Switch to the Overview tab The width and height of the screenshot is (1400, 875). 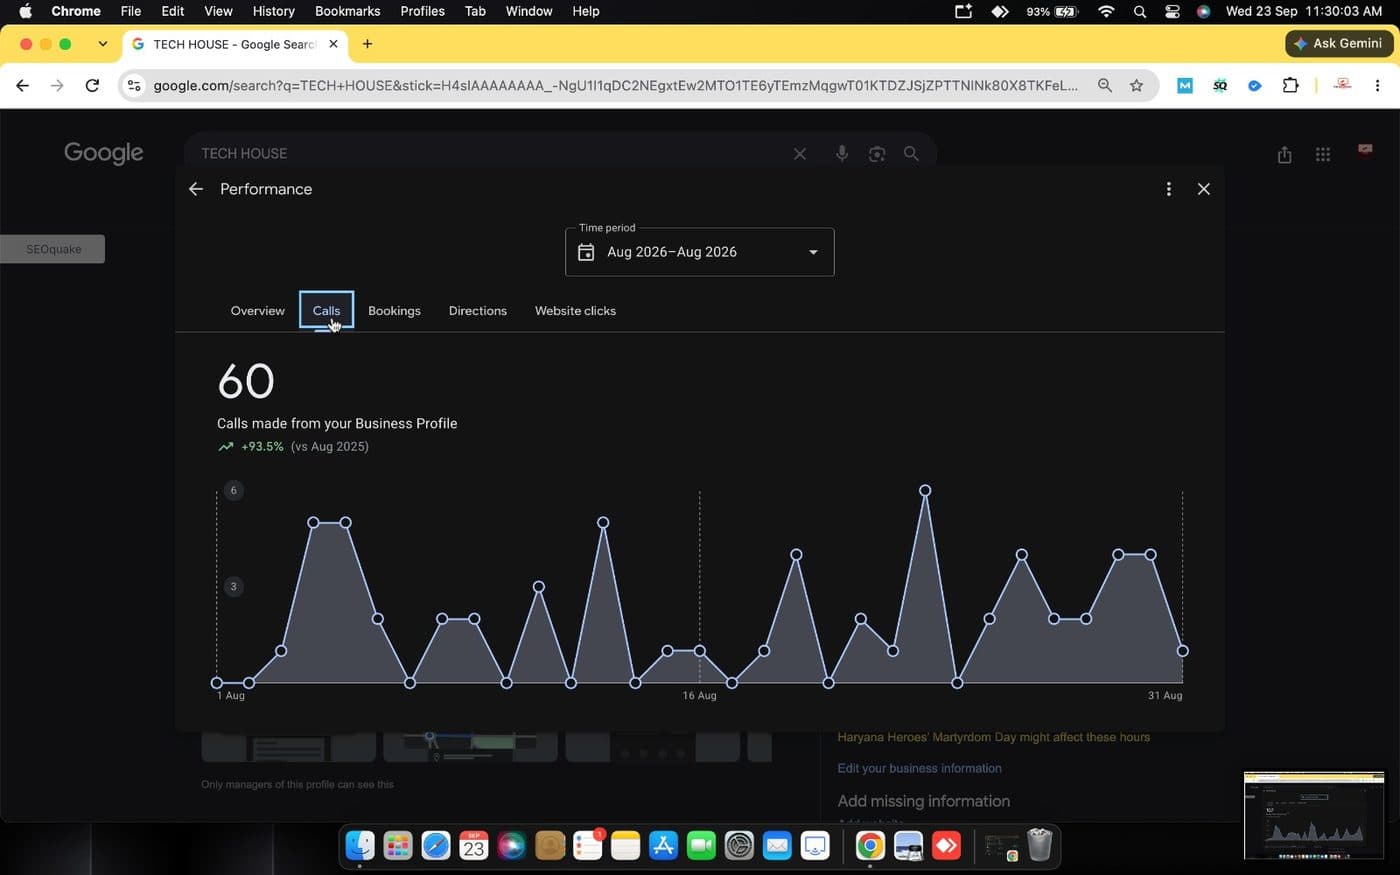258,311
